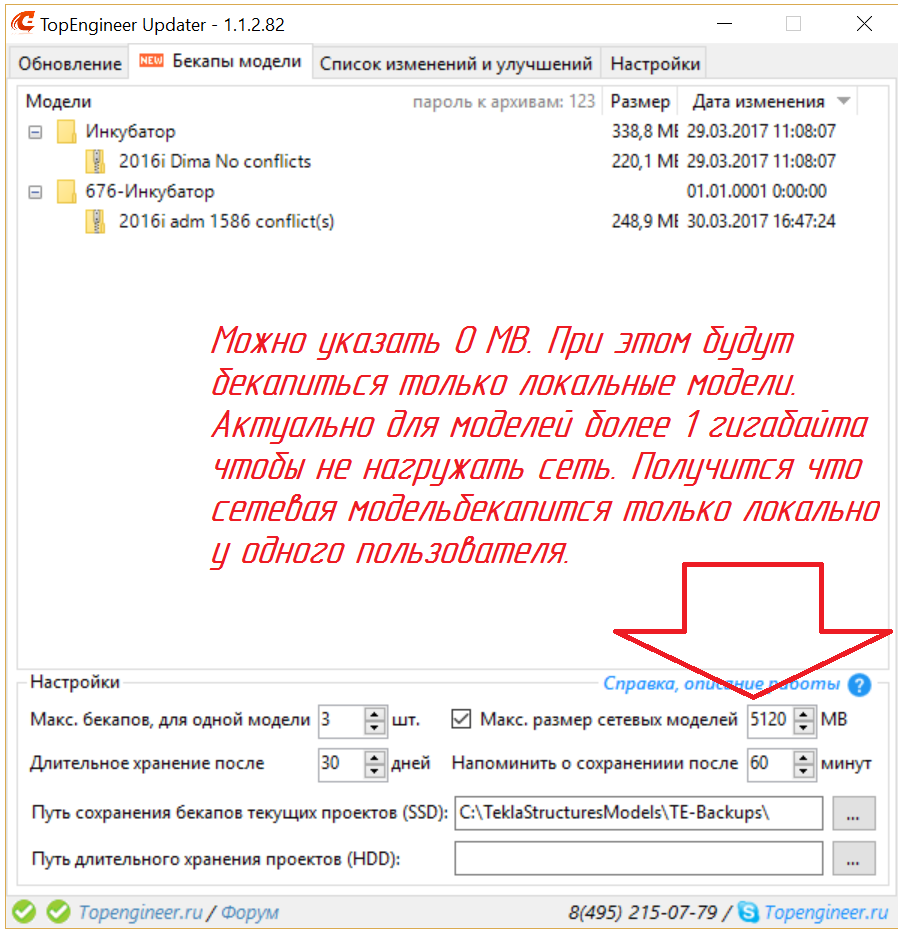This screenshot has width=898, height=942.
Task: Decrease long-term storage days value
Action: (375, 771)
